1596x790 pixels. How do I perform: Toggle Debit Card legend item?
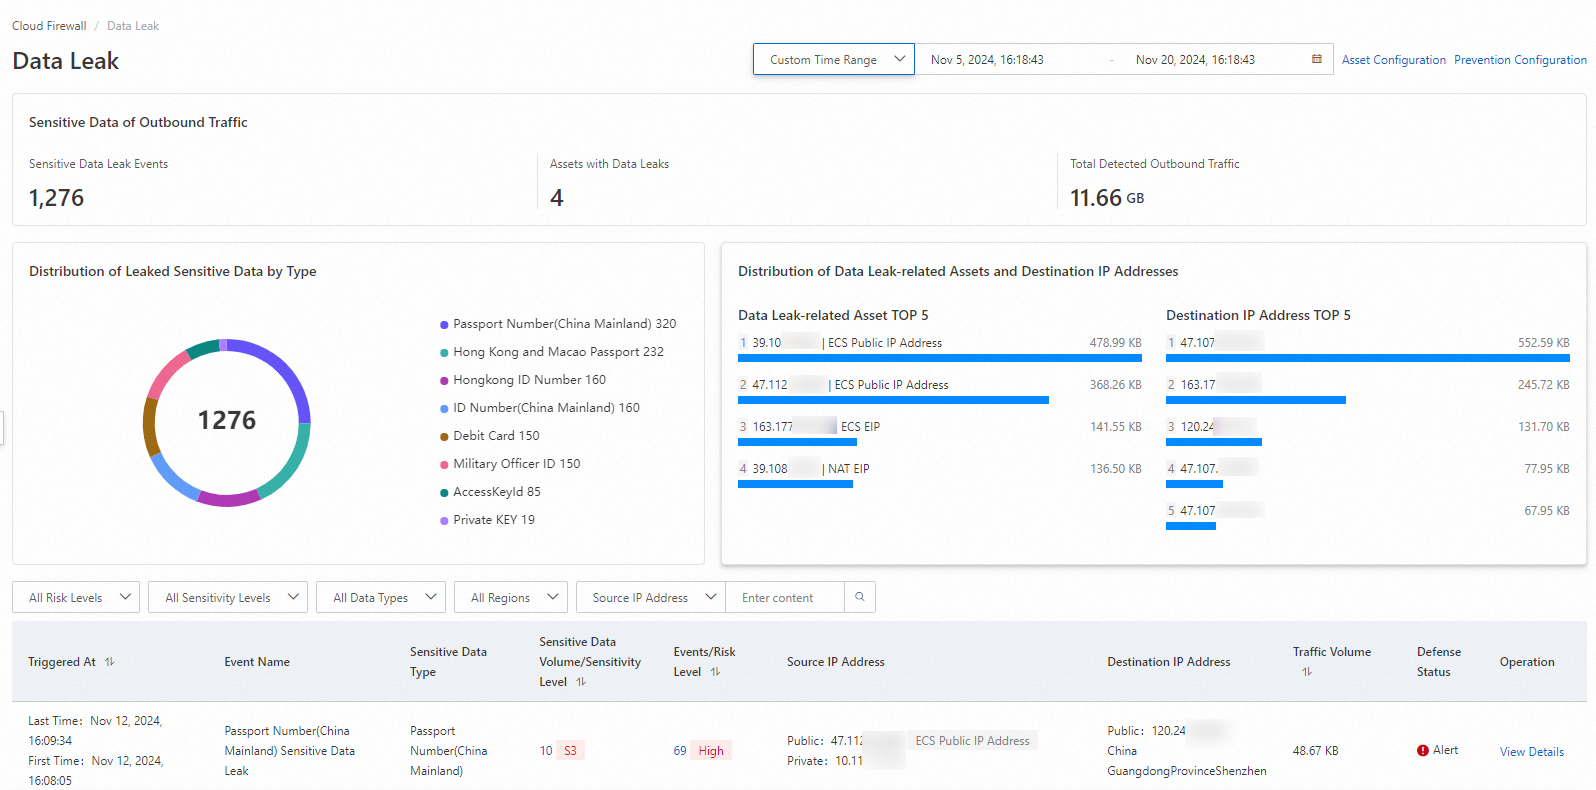(x=490, y=436)
